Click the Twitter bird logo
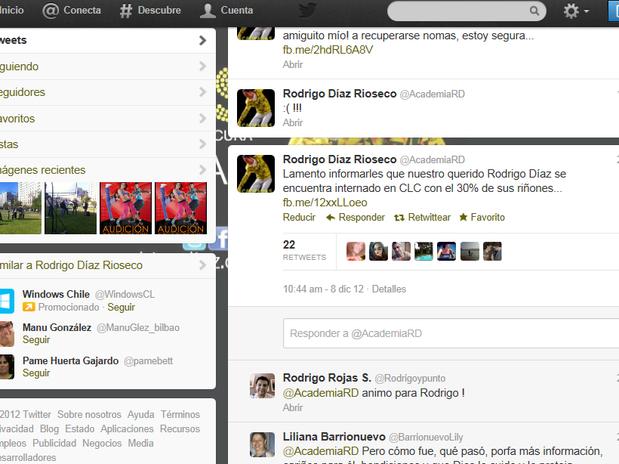This screenshot has height=464, width=619. [x=308, y=10]
